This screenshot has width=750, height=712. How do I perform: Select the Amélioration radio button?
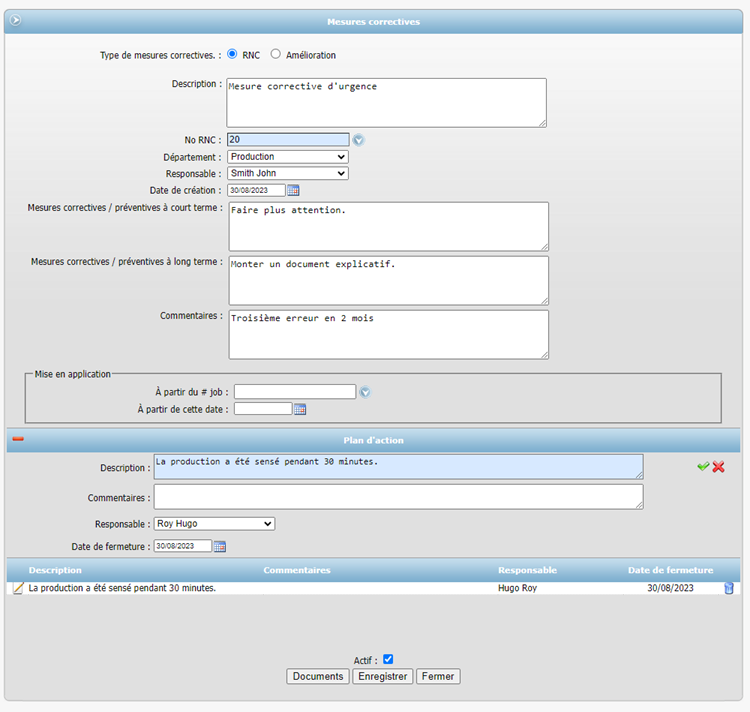276,54
